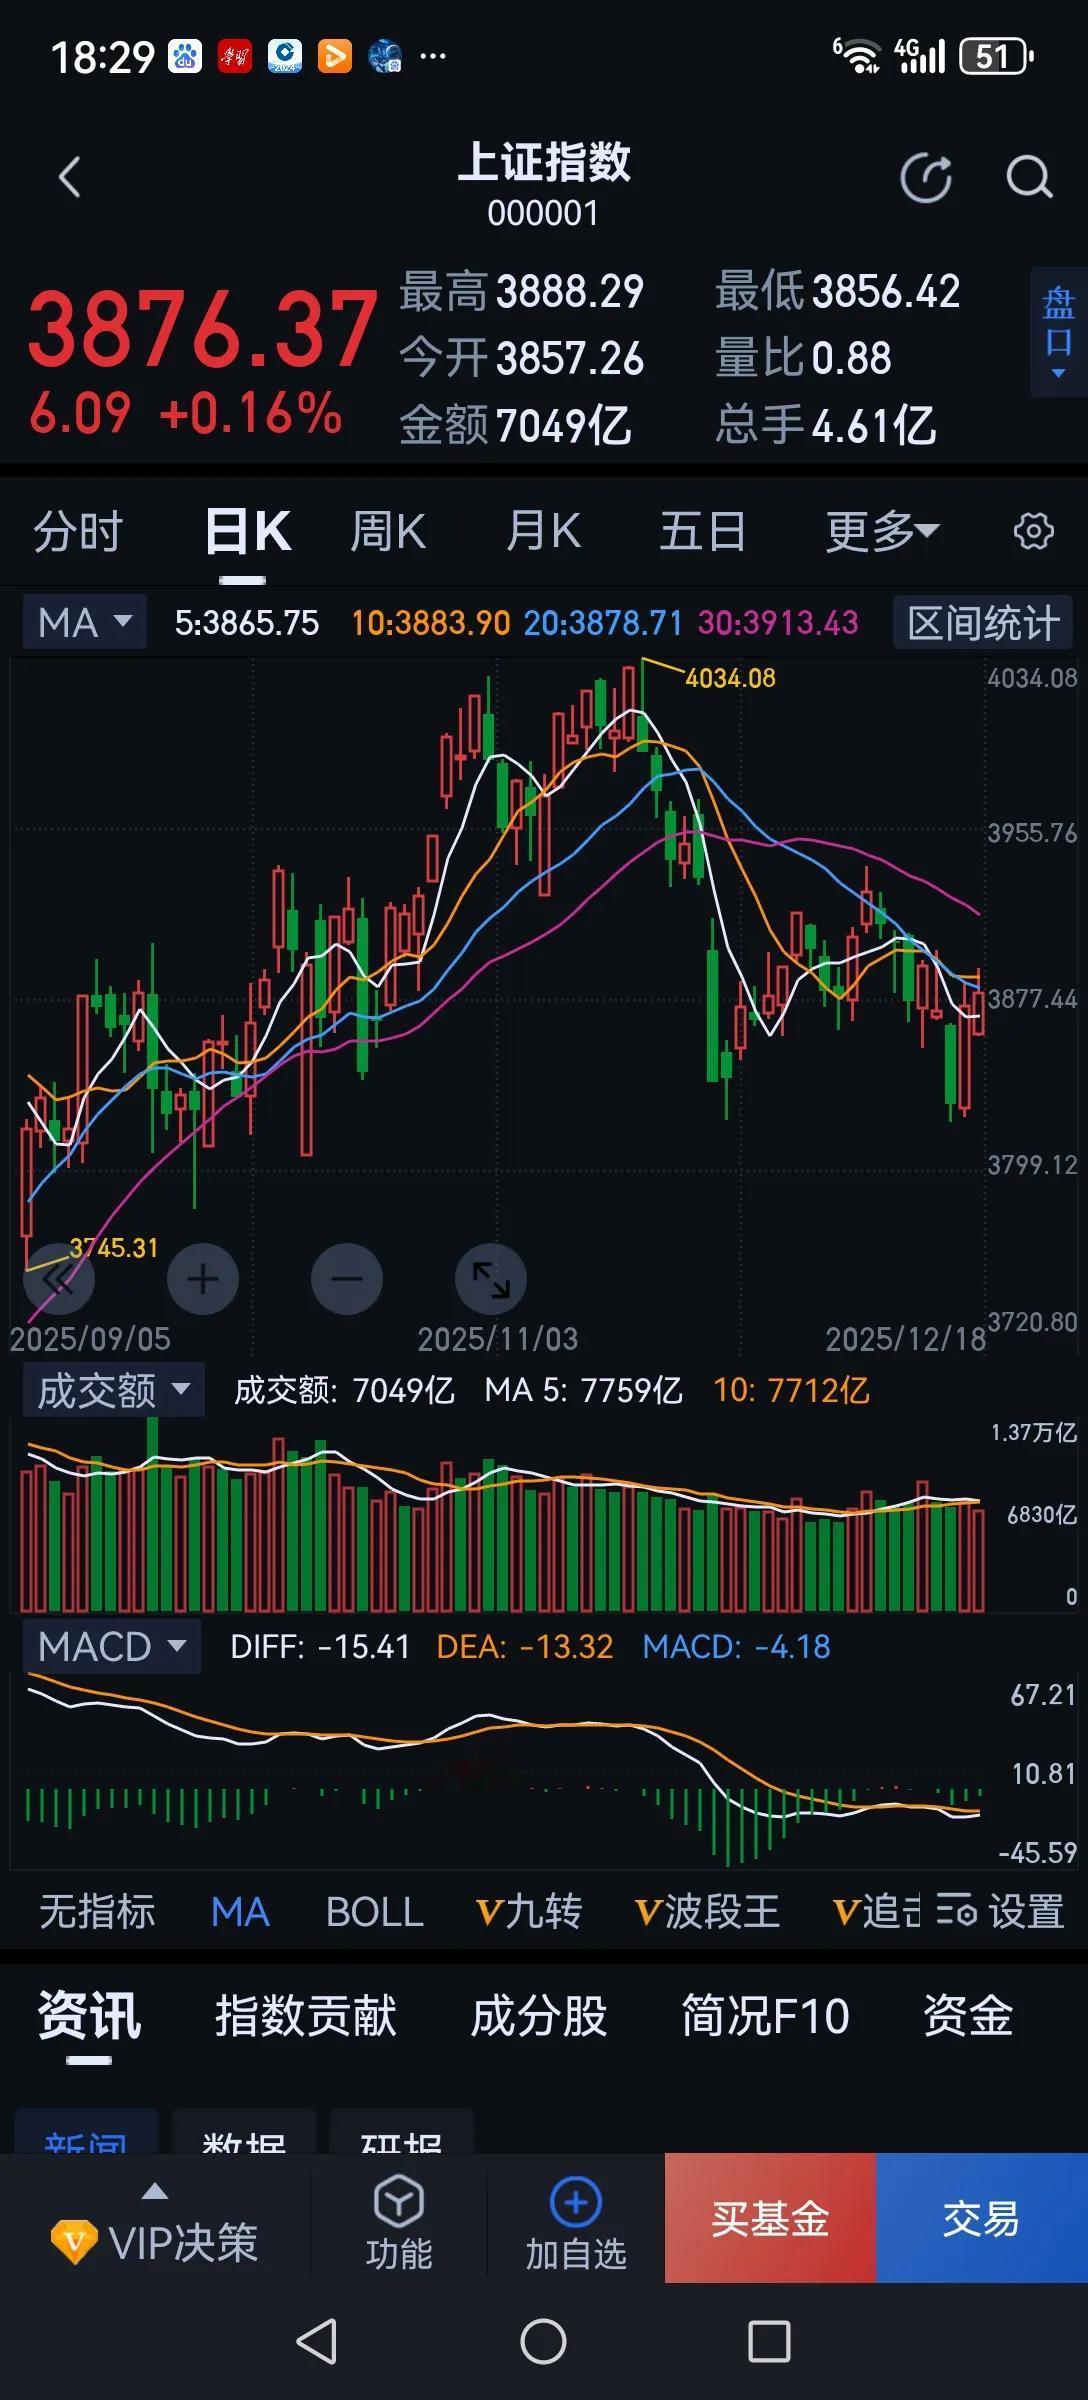Viewport: 1088px width, 2400px height.
Task: Open the 简况F10 tab
Action: pyautogui.click(x=765, y=2014)
